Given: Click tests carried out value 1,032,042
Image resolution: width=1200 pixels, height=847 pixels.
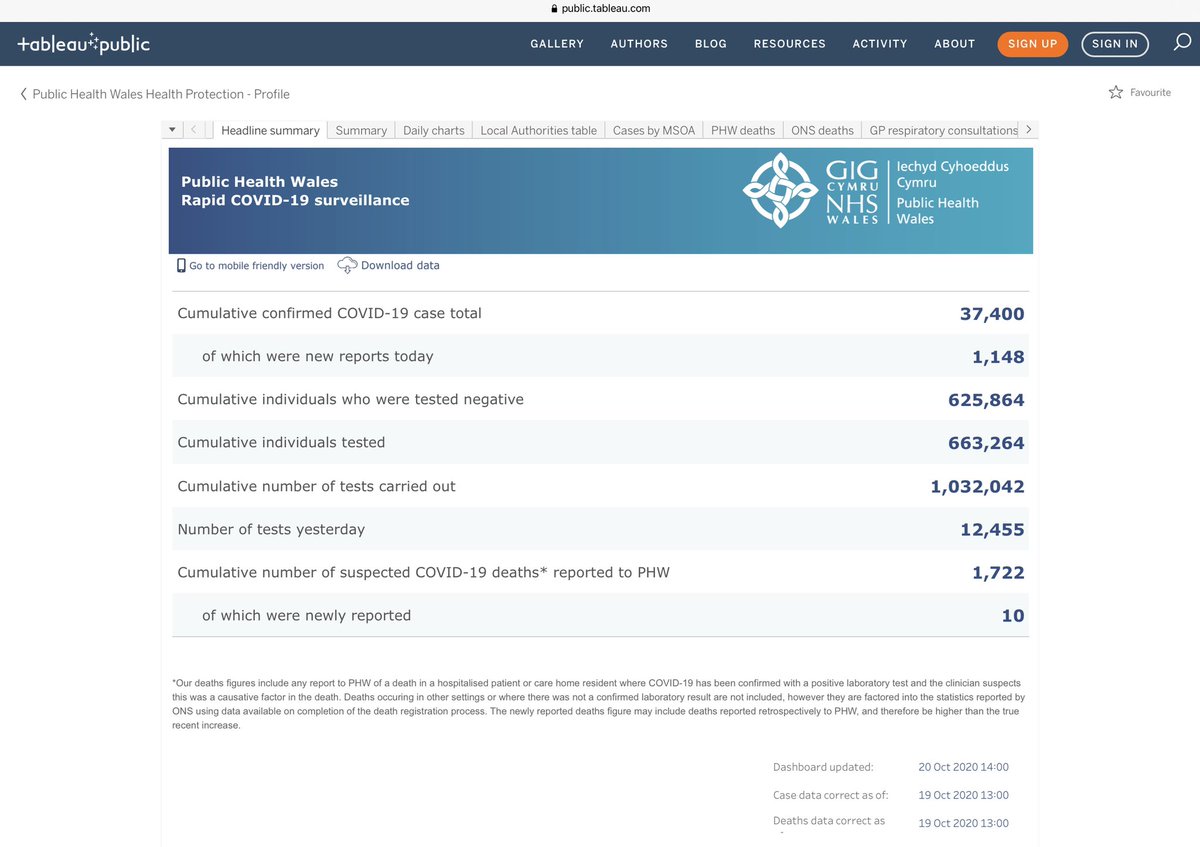Looking at the screenshot, I should pos(978,487).
